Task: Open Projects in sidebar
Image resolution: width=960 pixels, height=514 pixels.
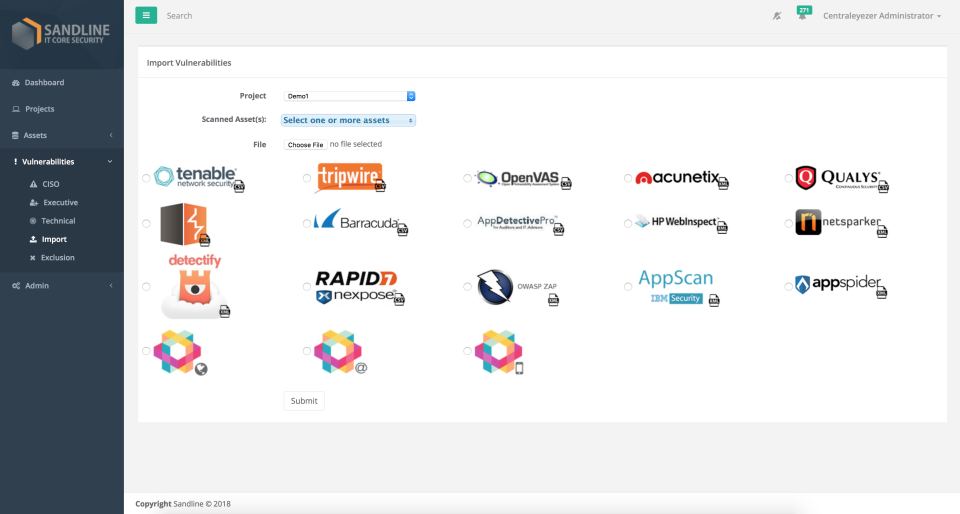Action: point(62,109)
